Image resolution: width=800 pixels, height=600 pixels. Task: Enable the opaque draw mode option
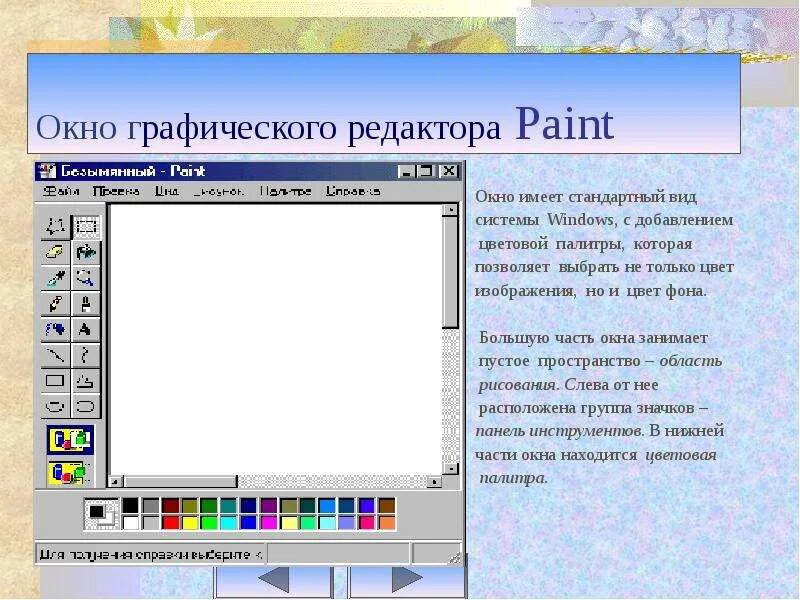(70, 440)
